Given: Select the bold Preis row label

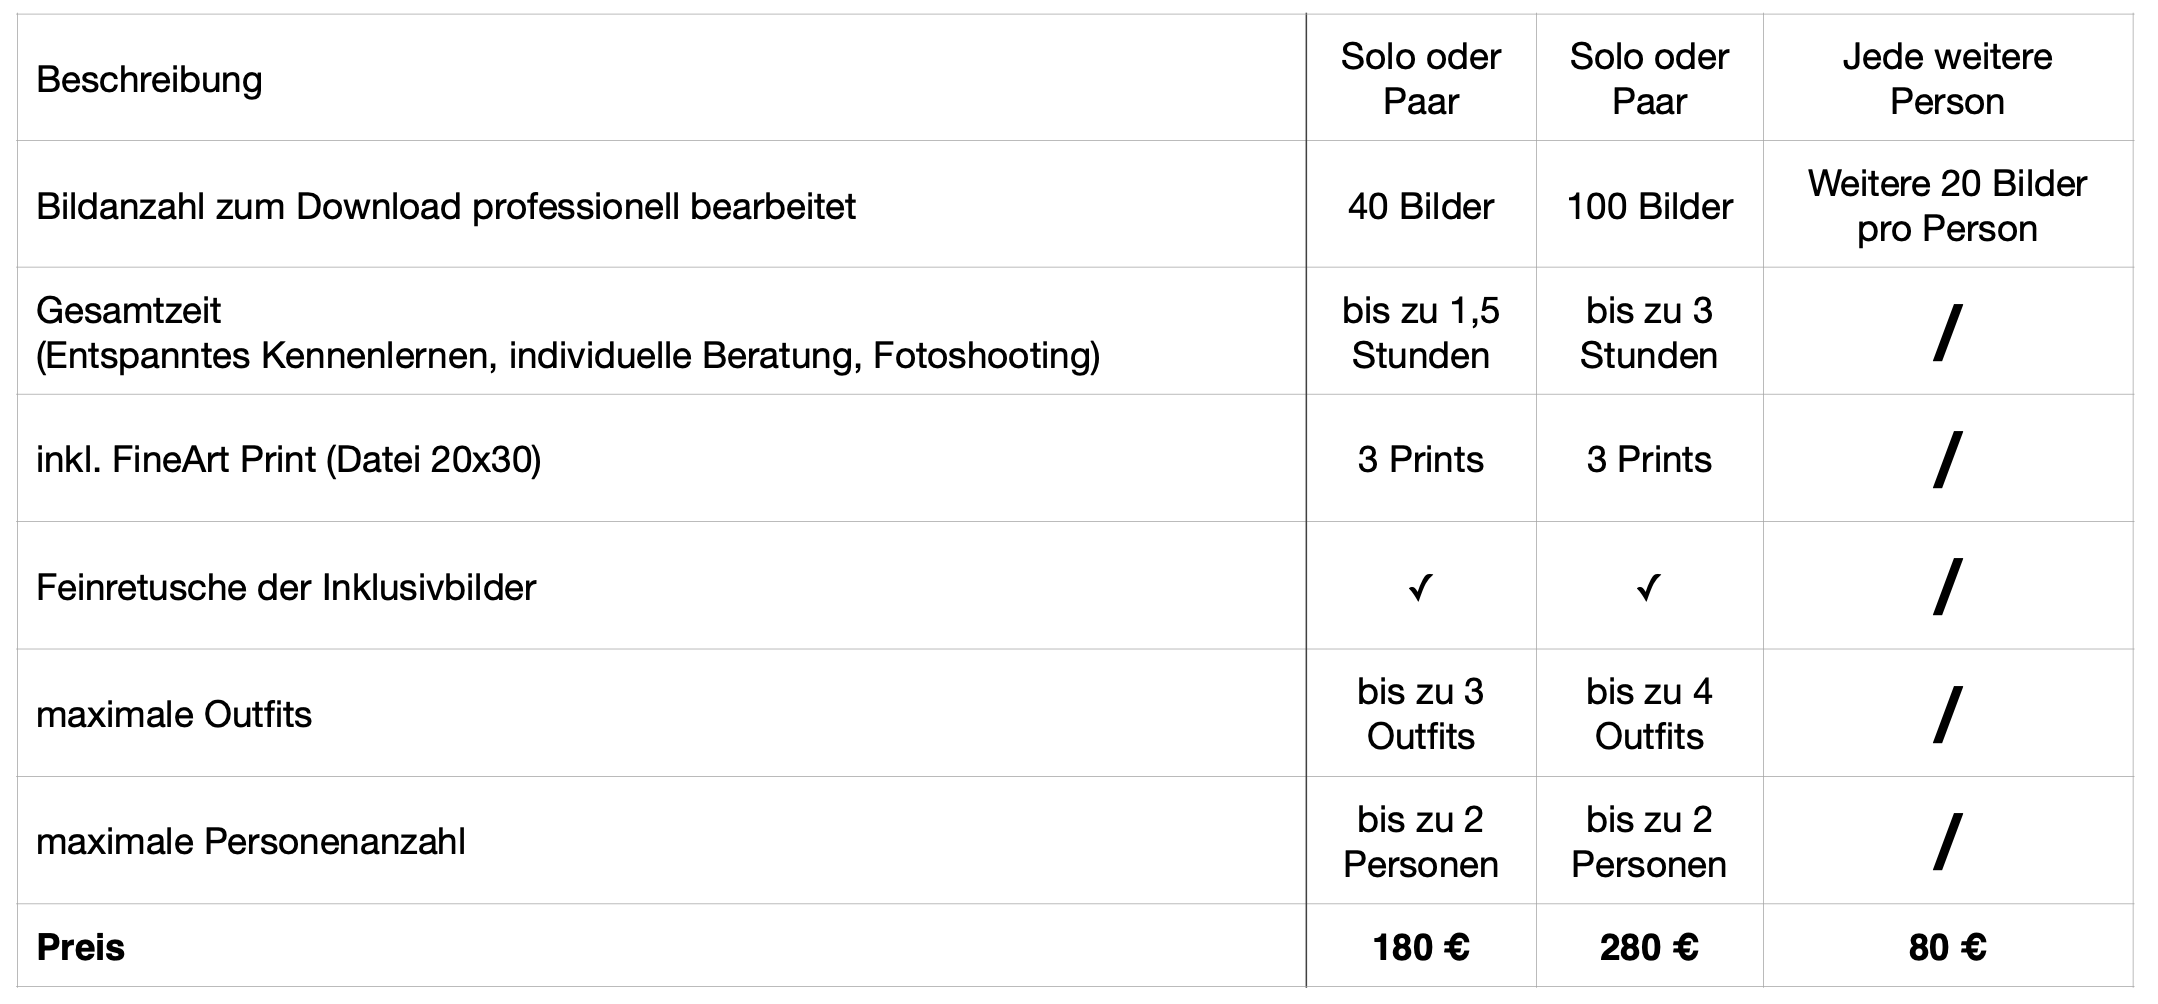Looking at the screenshot, I should [80, 947].
